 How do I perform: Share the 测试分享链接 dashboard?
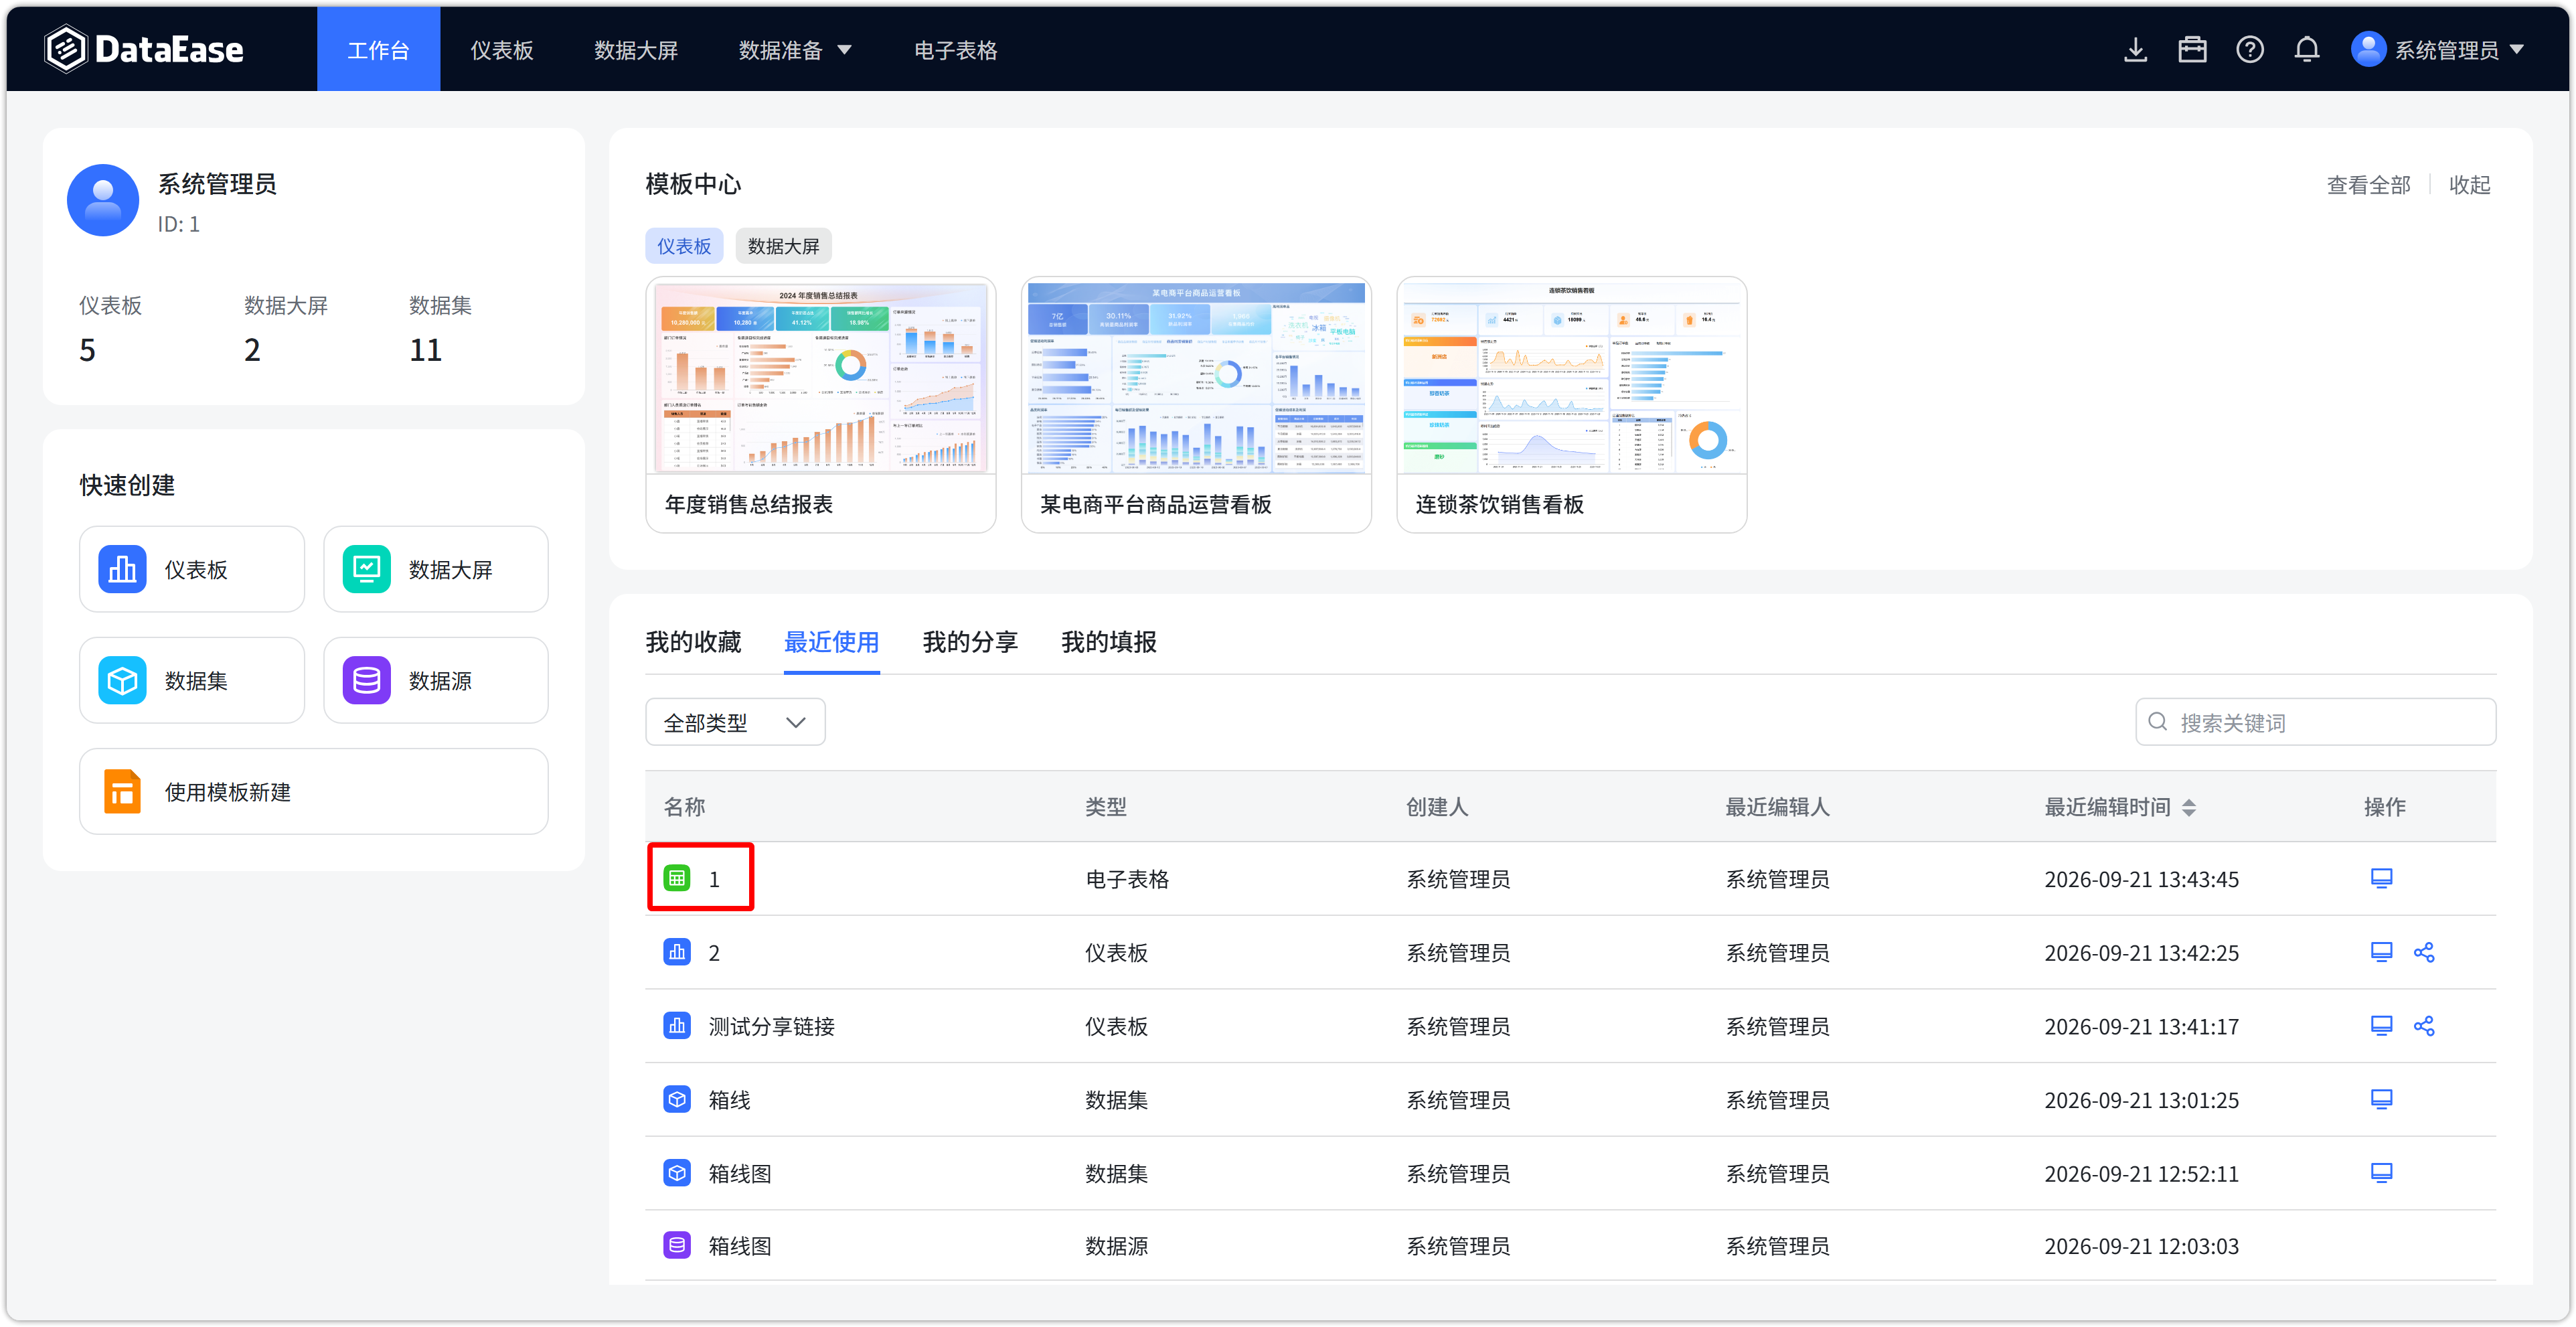click(2424, 1026)
